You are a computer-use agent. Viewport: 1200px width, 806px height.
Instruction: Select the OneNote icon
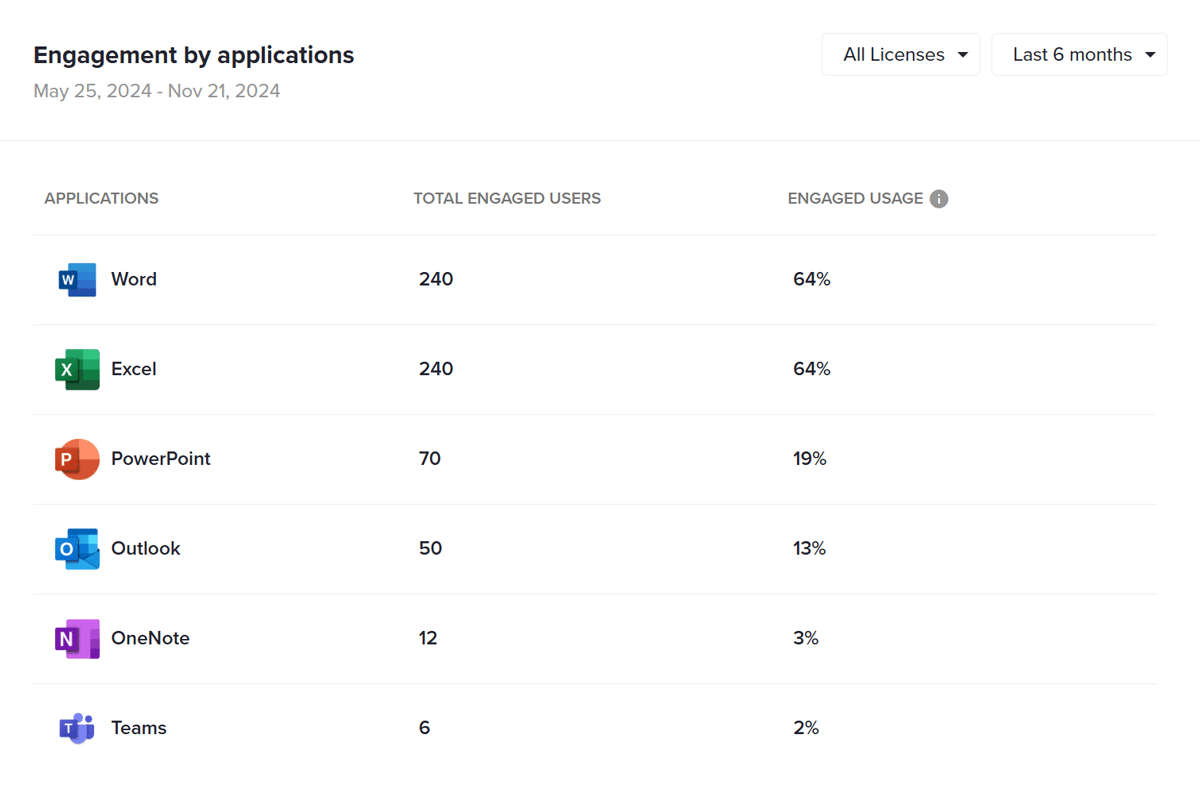point(77,638)
